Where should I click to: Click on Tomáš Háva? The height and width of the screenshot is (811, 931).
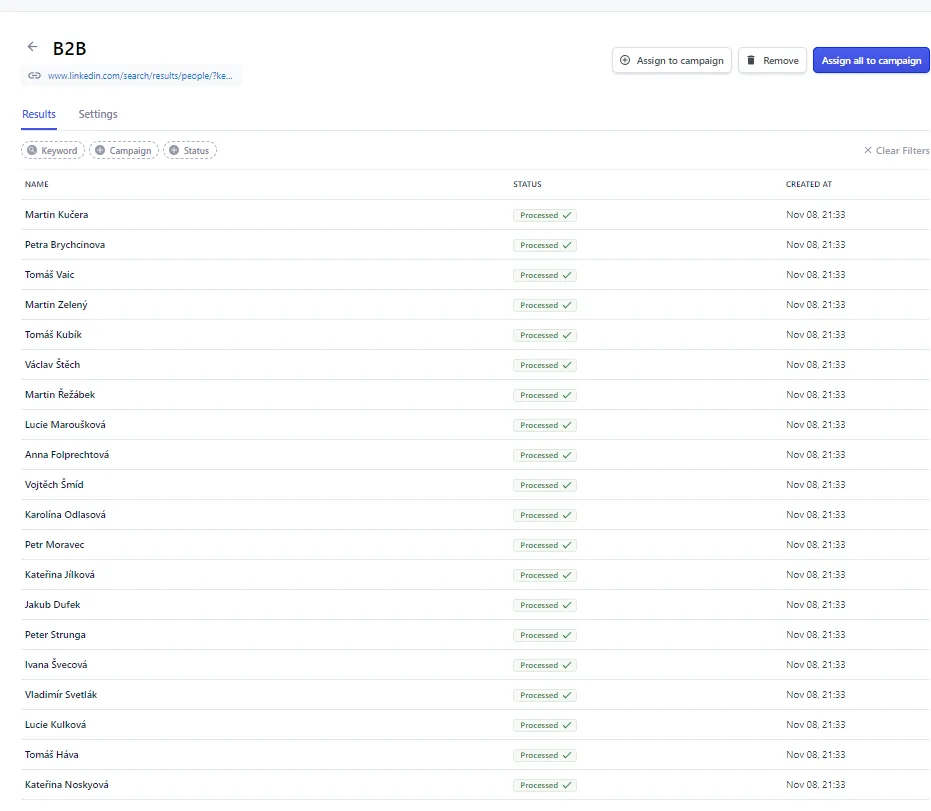(x=52, y=754)
